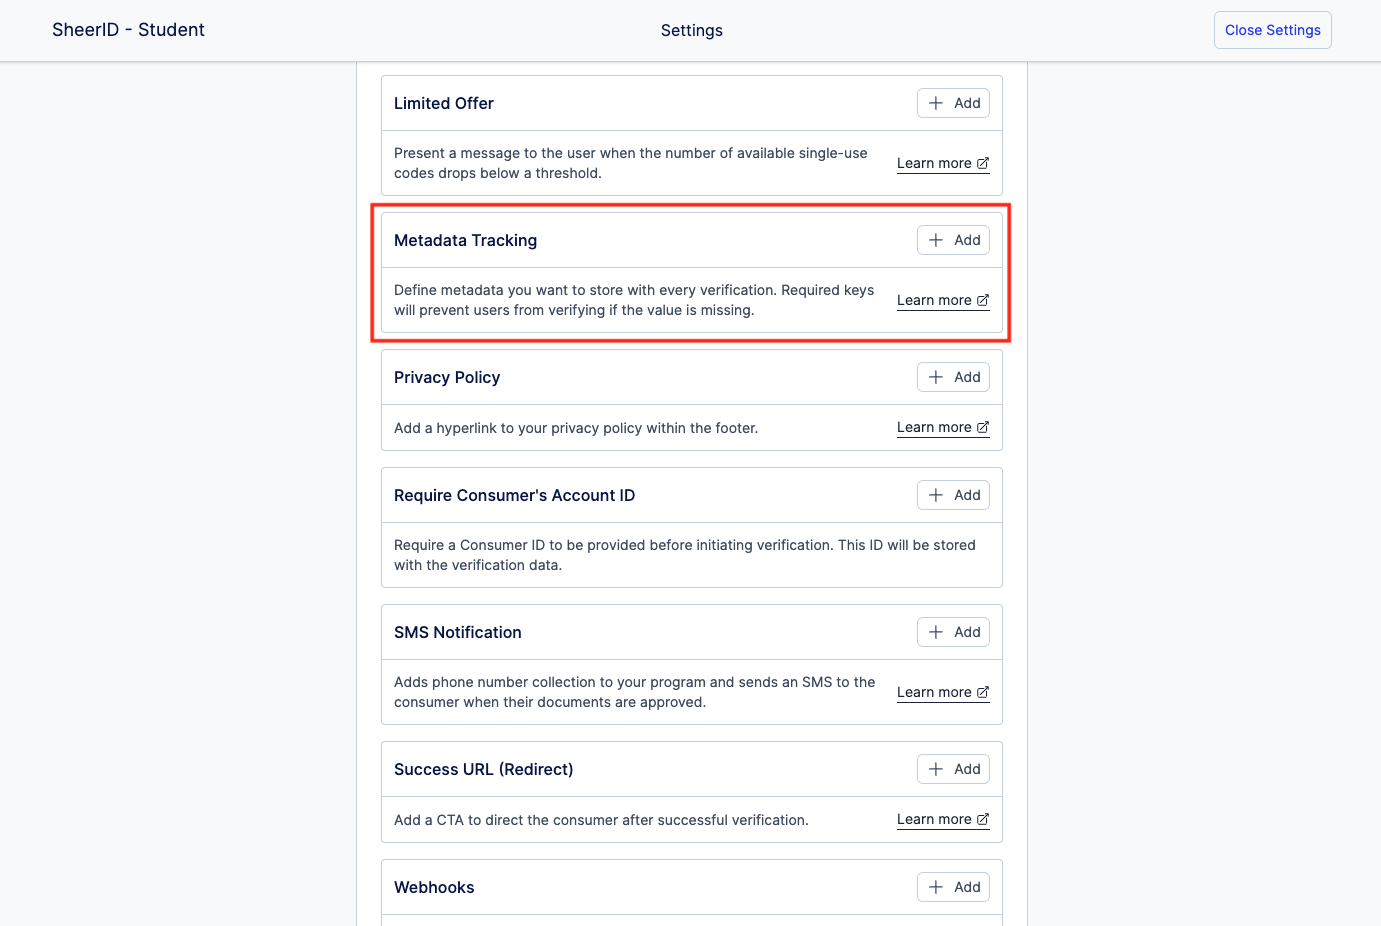Screen dimensions: 1381x926
Task: Click the plus icon for Limited Offer
Action: coord(936,103)
